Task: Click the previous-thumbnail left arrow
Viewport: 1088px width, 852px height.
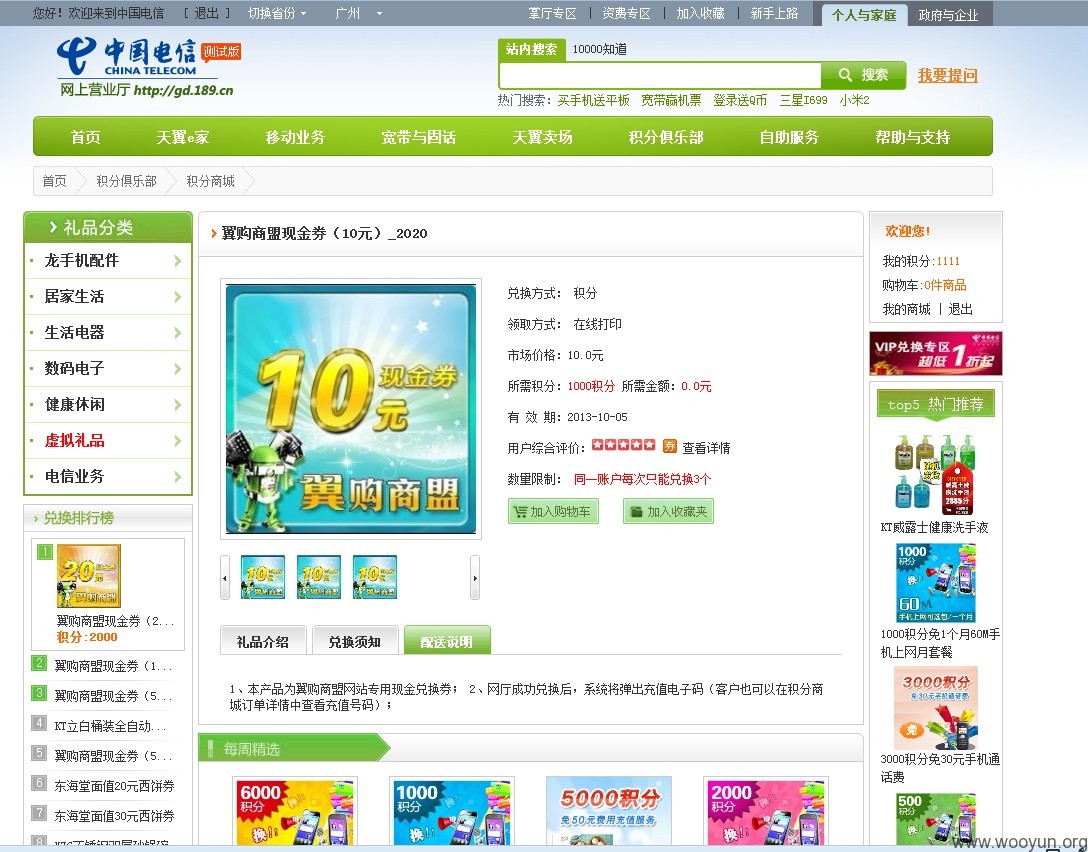Action: tap(225, 577)
